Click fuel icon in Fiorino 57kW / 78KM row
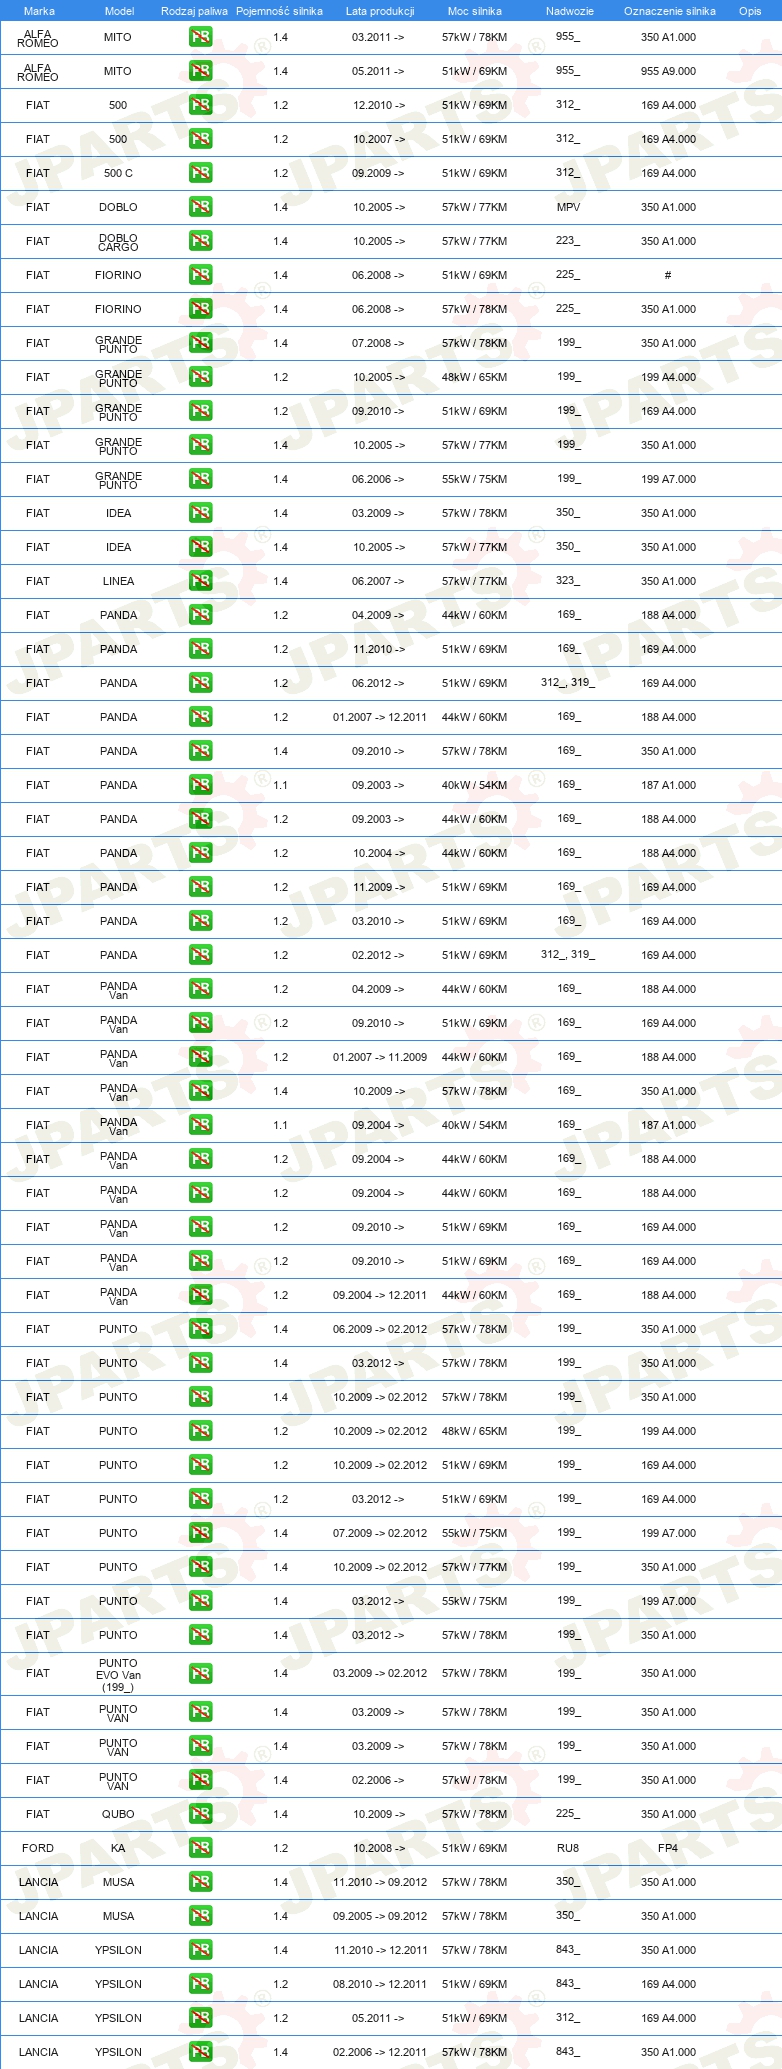The height and width of the screenshot is (2069, 782). [x=200, y=309]
